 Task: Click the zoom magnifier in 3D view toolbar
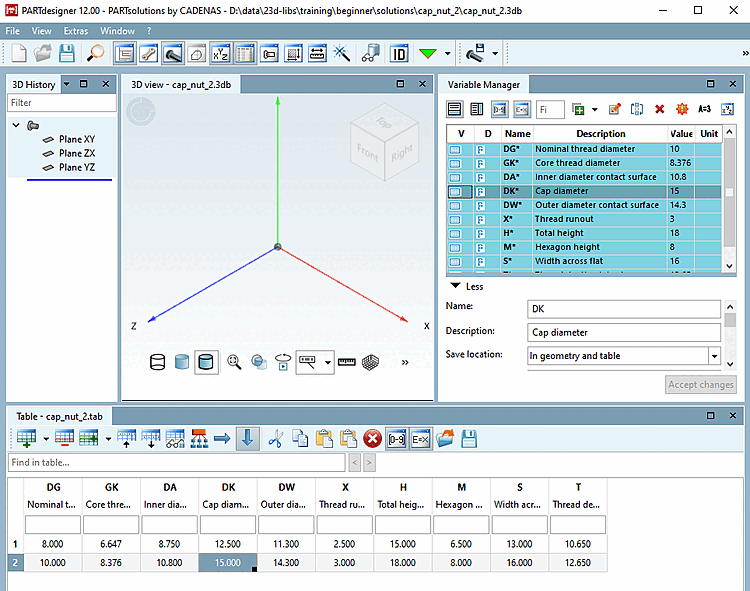coord(234,362)
